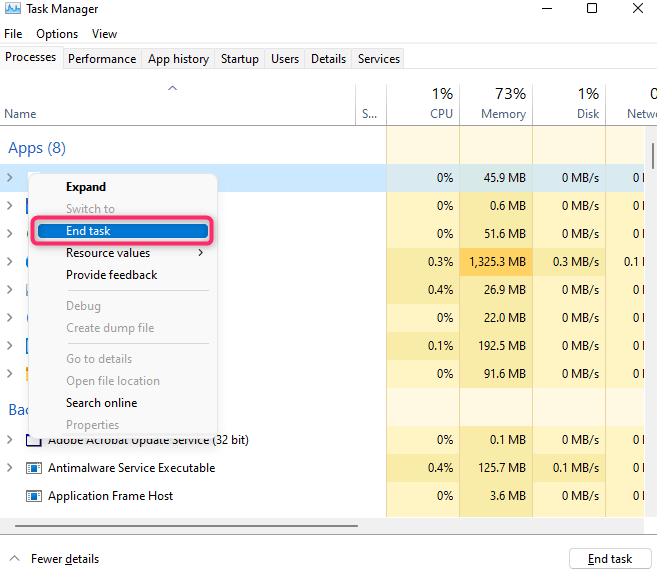Choose Search online from the context menu
The height and width of the screenshot is (574, 657).
(101, 403)
